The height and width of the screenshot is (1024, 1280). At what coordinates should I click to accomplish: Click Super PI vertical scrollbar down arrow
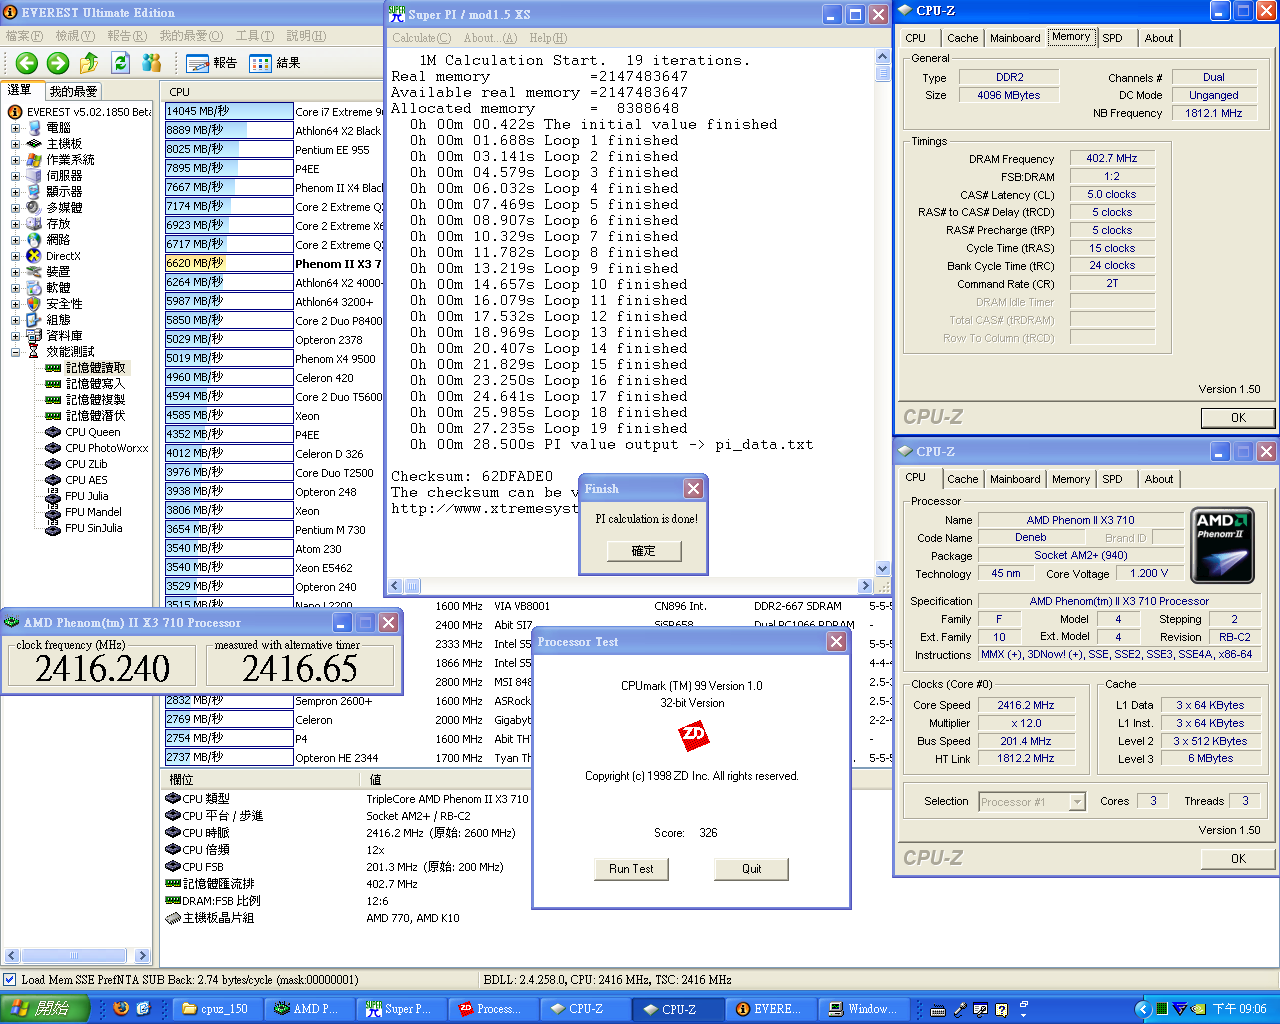[882, 568]
